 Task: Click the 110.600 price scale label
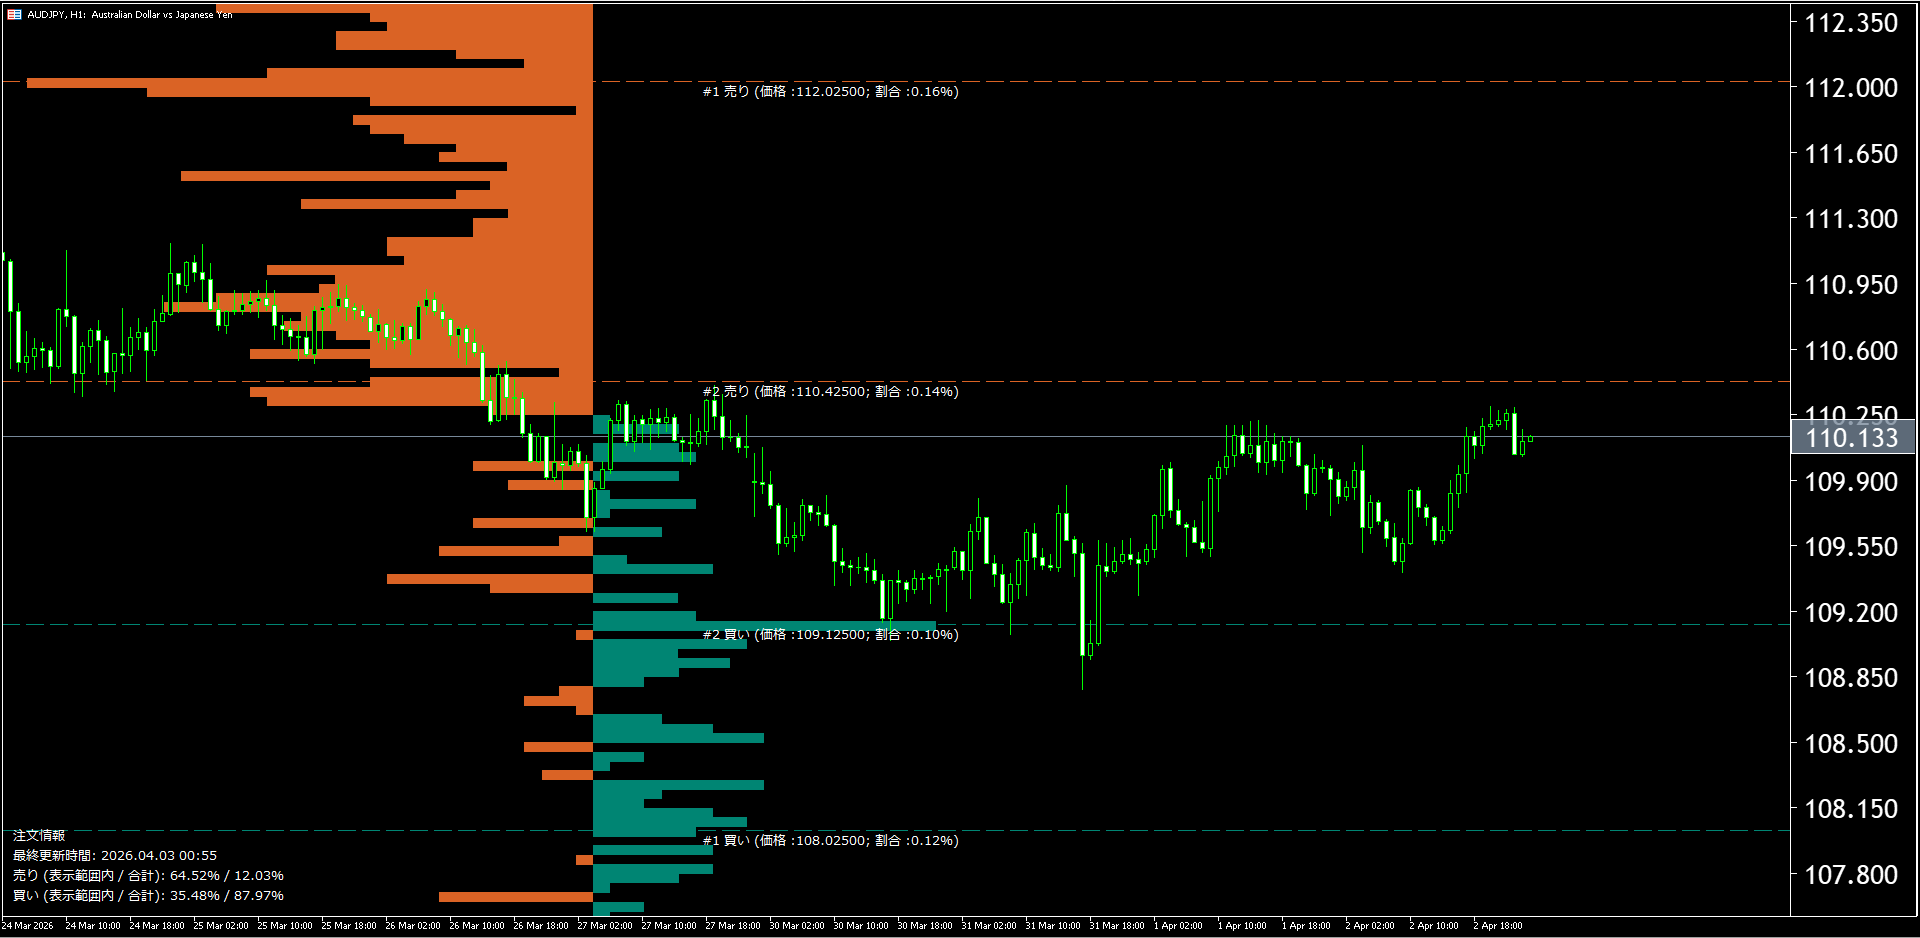pyautogui.click(x=1851, y=351)
